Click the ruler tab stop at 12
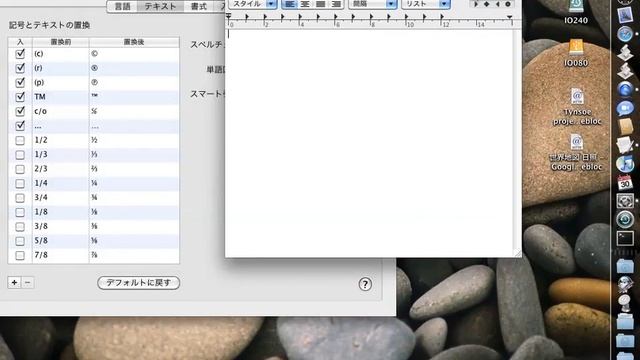Viewport: 640px width, 360px height. coord(442,18)
